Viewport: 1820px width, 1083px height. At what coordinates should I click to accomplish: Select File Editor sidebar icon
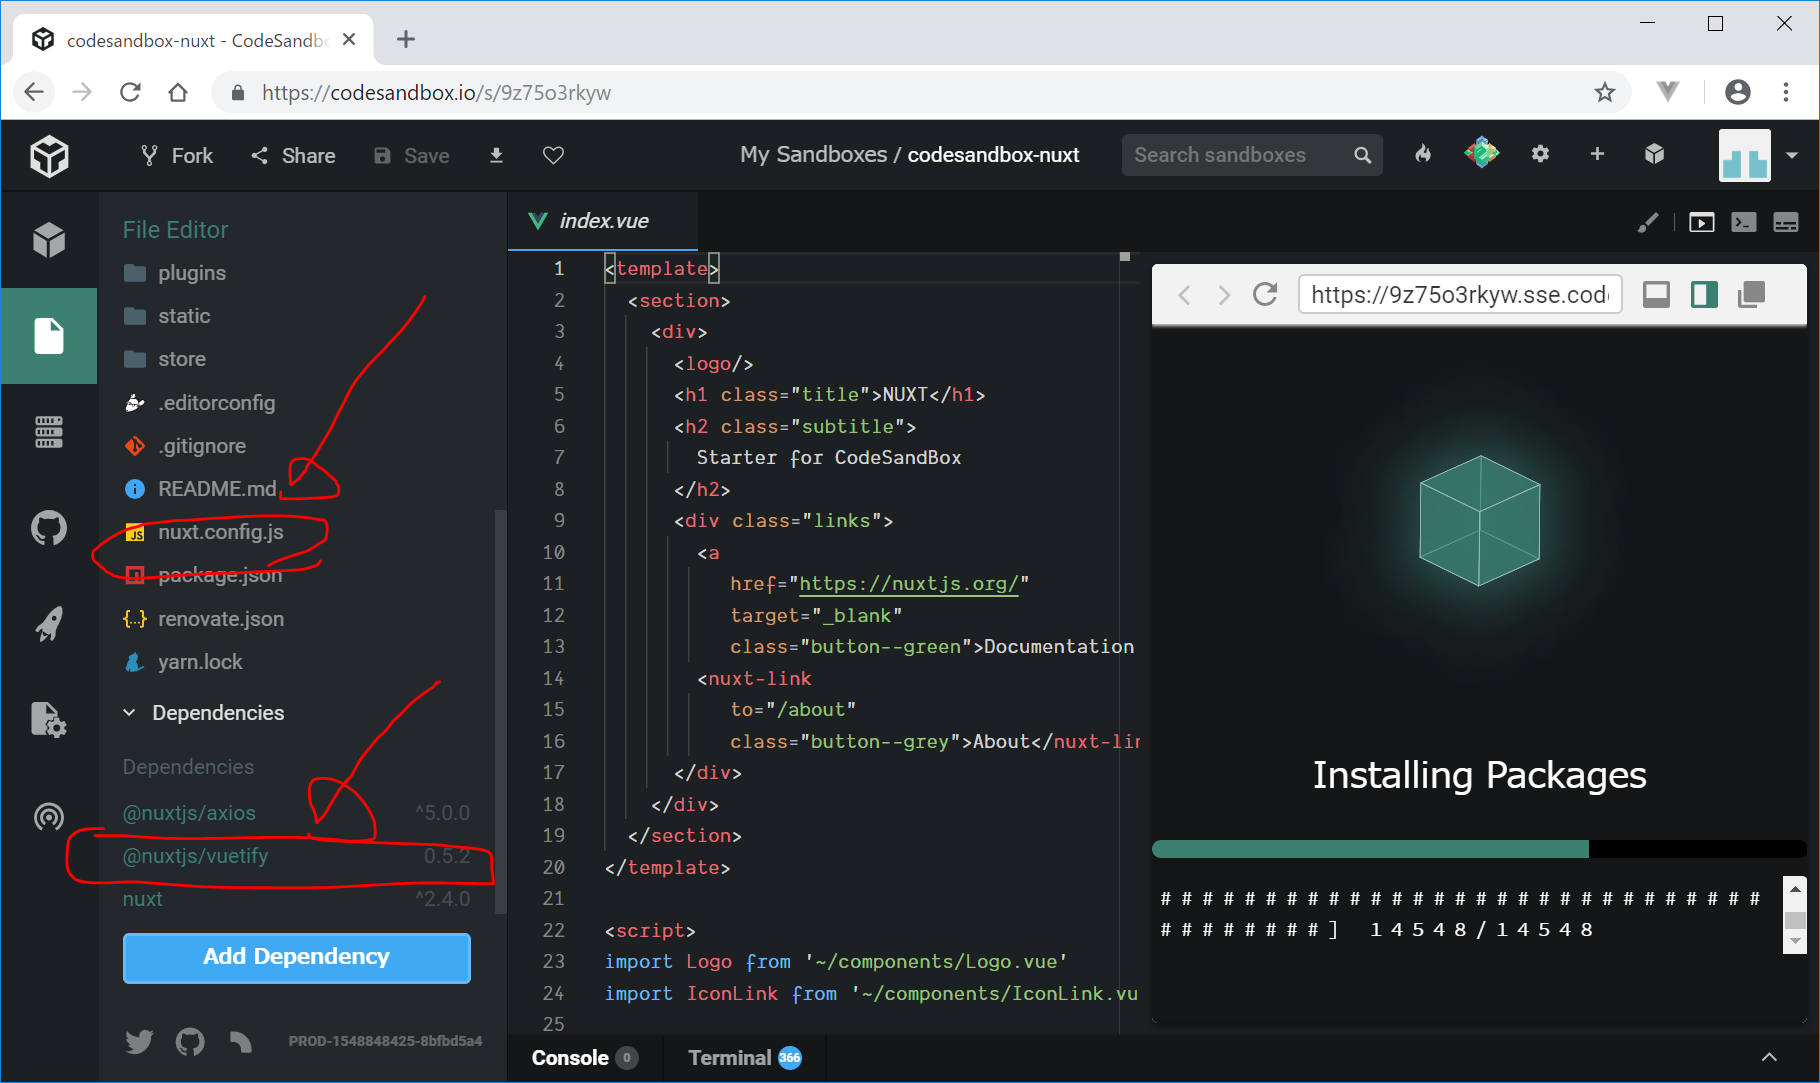coord(49,336)
